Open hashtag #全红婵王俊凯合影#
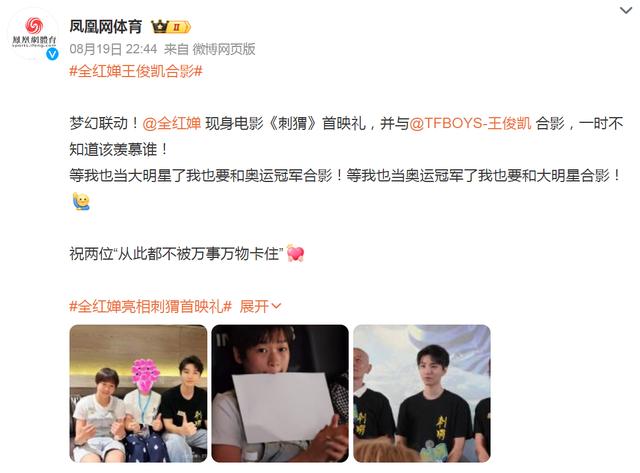 click(136, 71)
